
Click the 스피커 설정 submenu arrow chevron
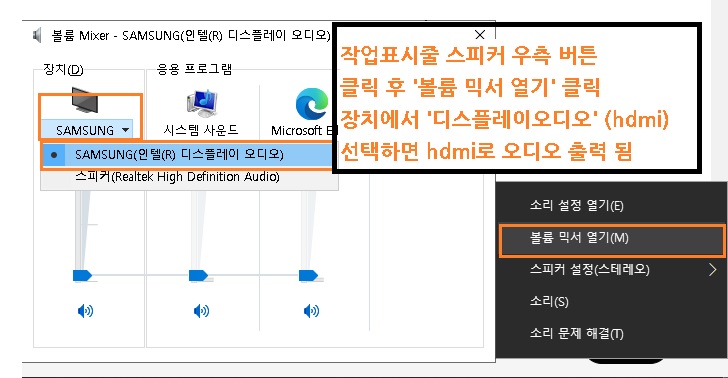click(713, 269)
